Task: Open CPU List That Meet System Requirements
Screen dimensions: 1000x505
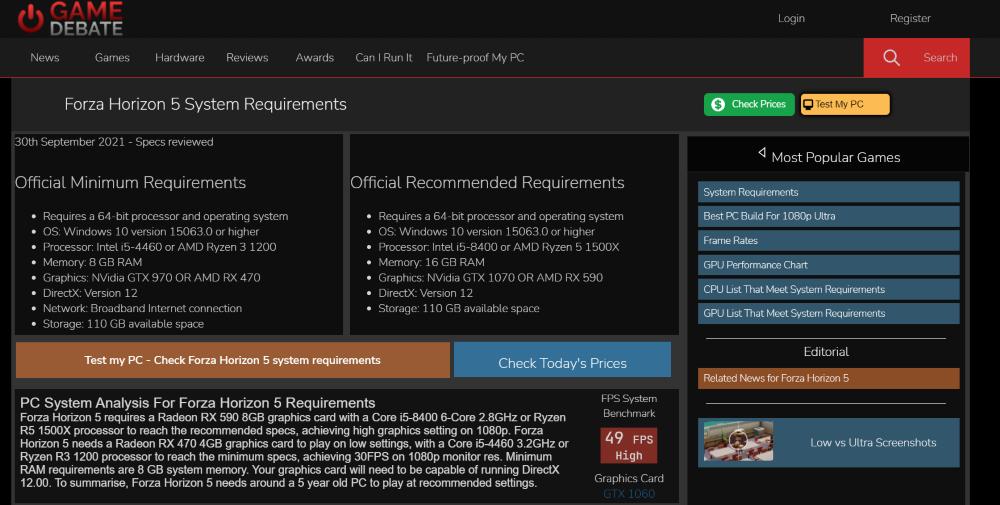Action: pos(828,289)
